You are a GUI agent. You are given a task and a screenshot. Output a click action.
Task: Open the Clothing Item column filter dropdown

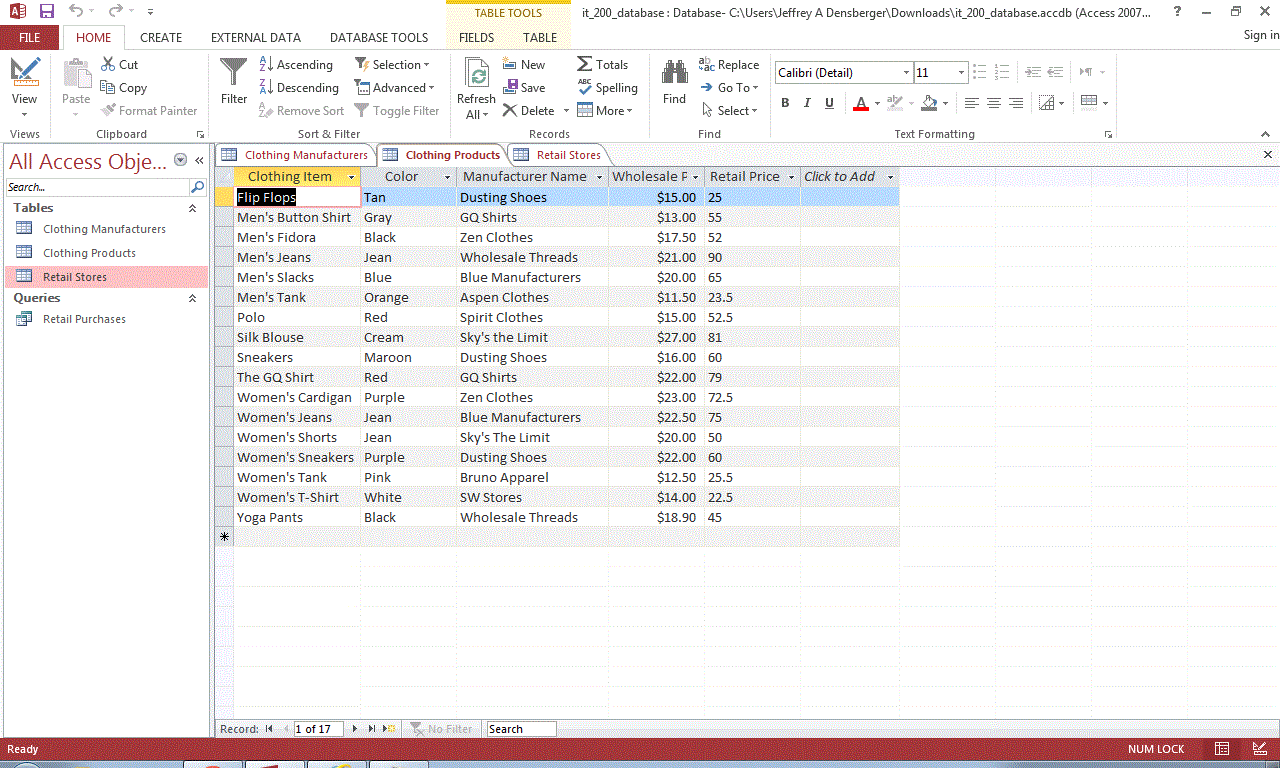351,176
